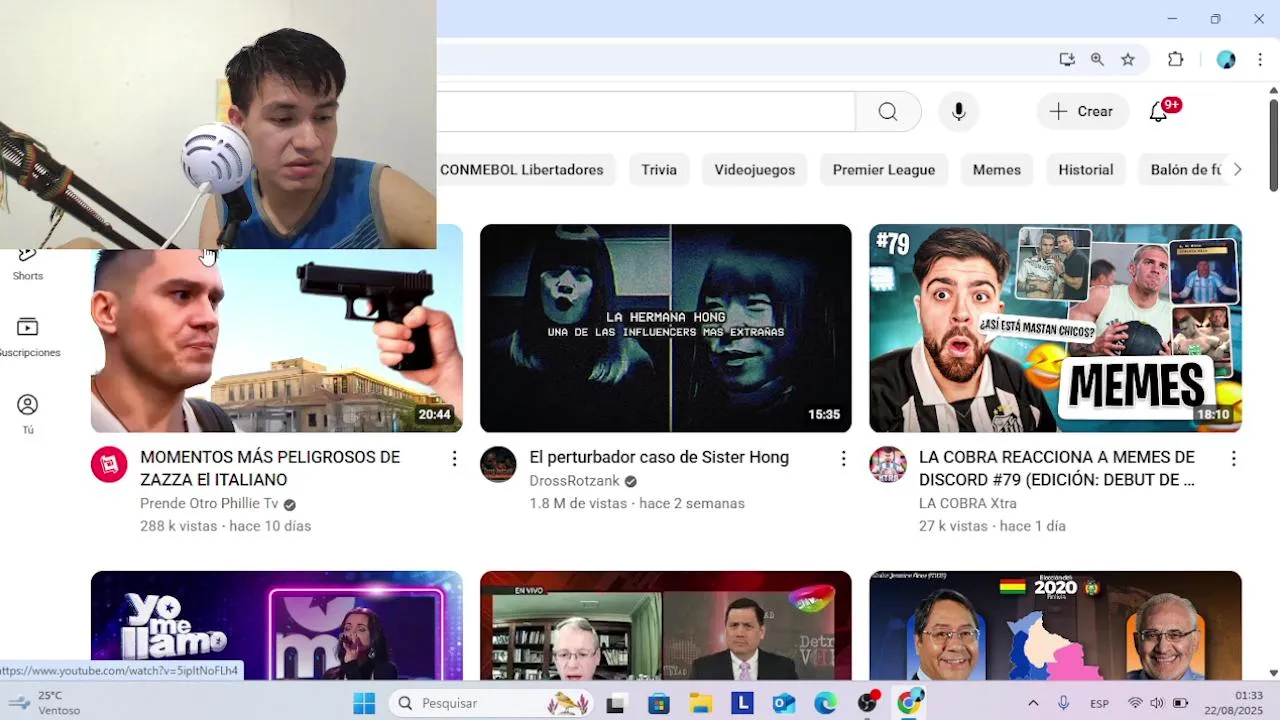The height and width of the screenshot is (720, 1280).
Task: Open Task View on the taskbar
Action: [x=615, y=704]
